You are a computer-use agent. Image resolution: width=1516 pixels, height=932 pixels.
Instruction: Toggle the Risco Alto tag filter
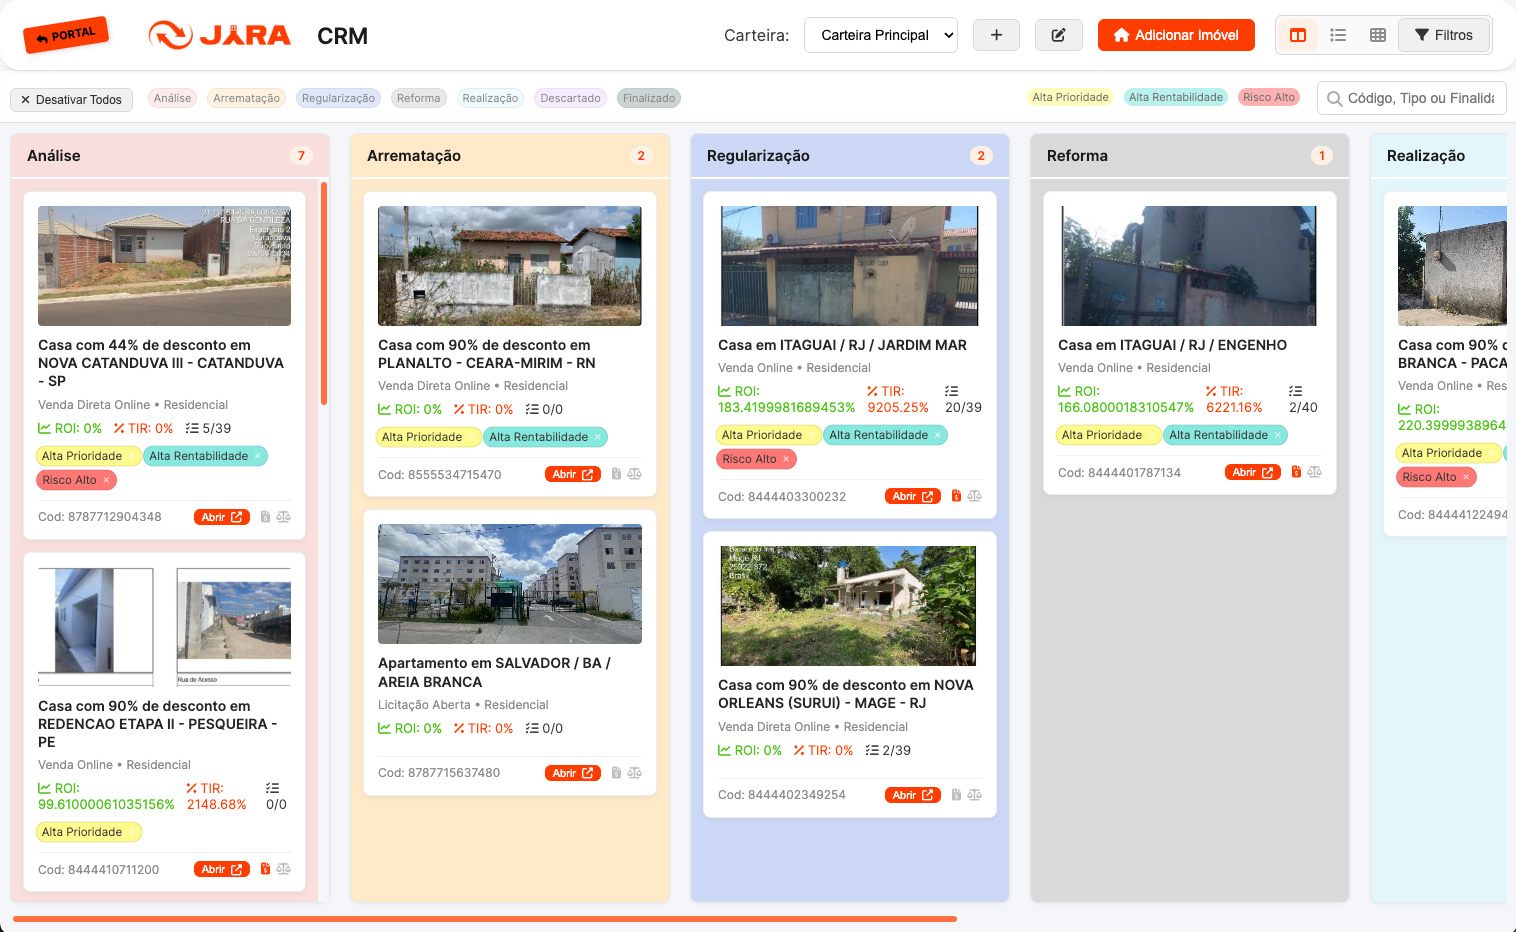click(1269, 97)
